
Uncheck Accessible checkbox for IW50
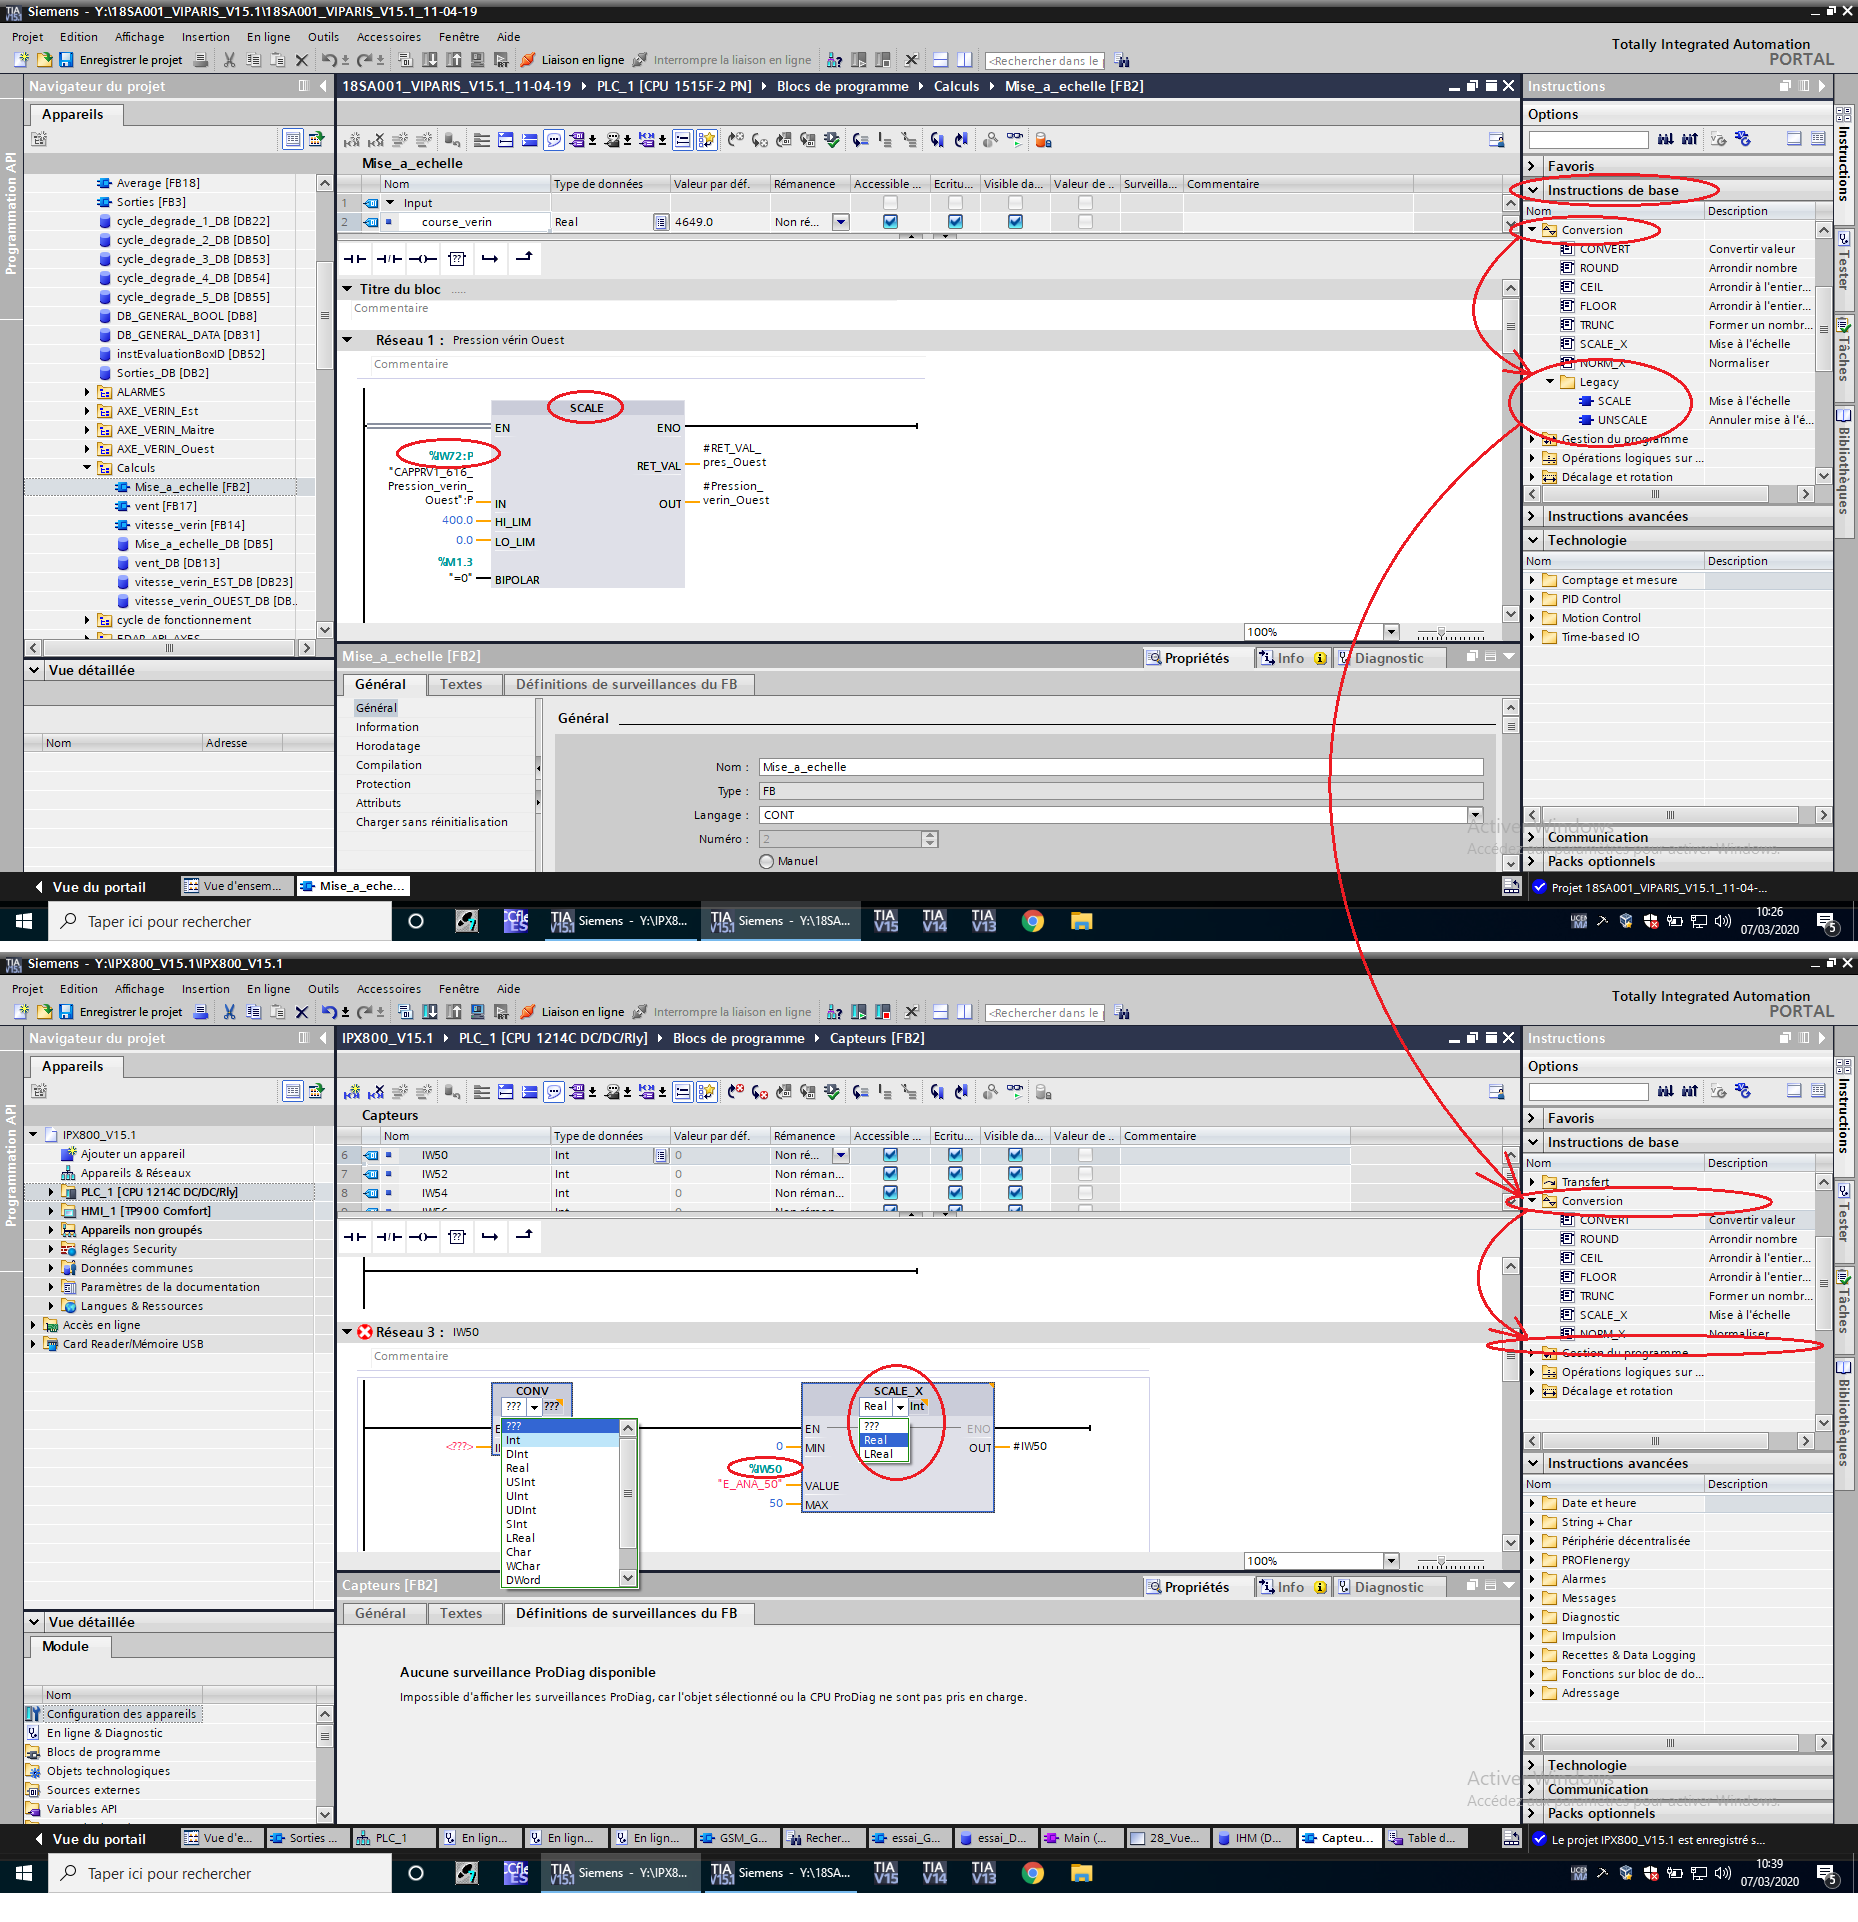[x=890, y=1155]
